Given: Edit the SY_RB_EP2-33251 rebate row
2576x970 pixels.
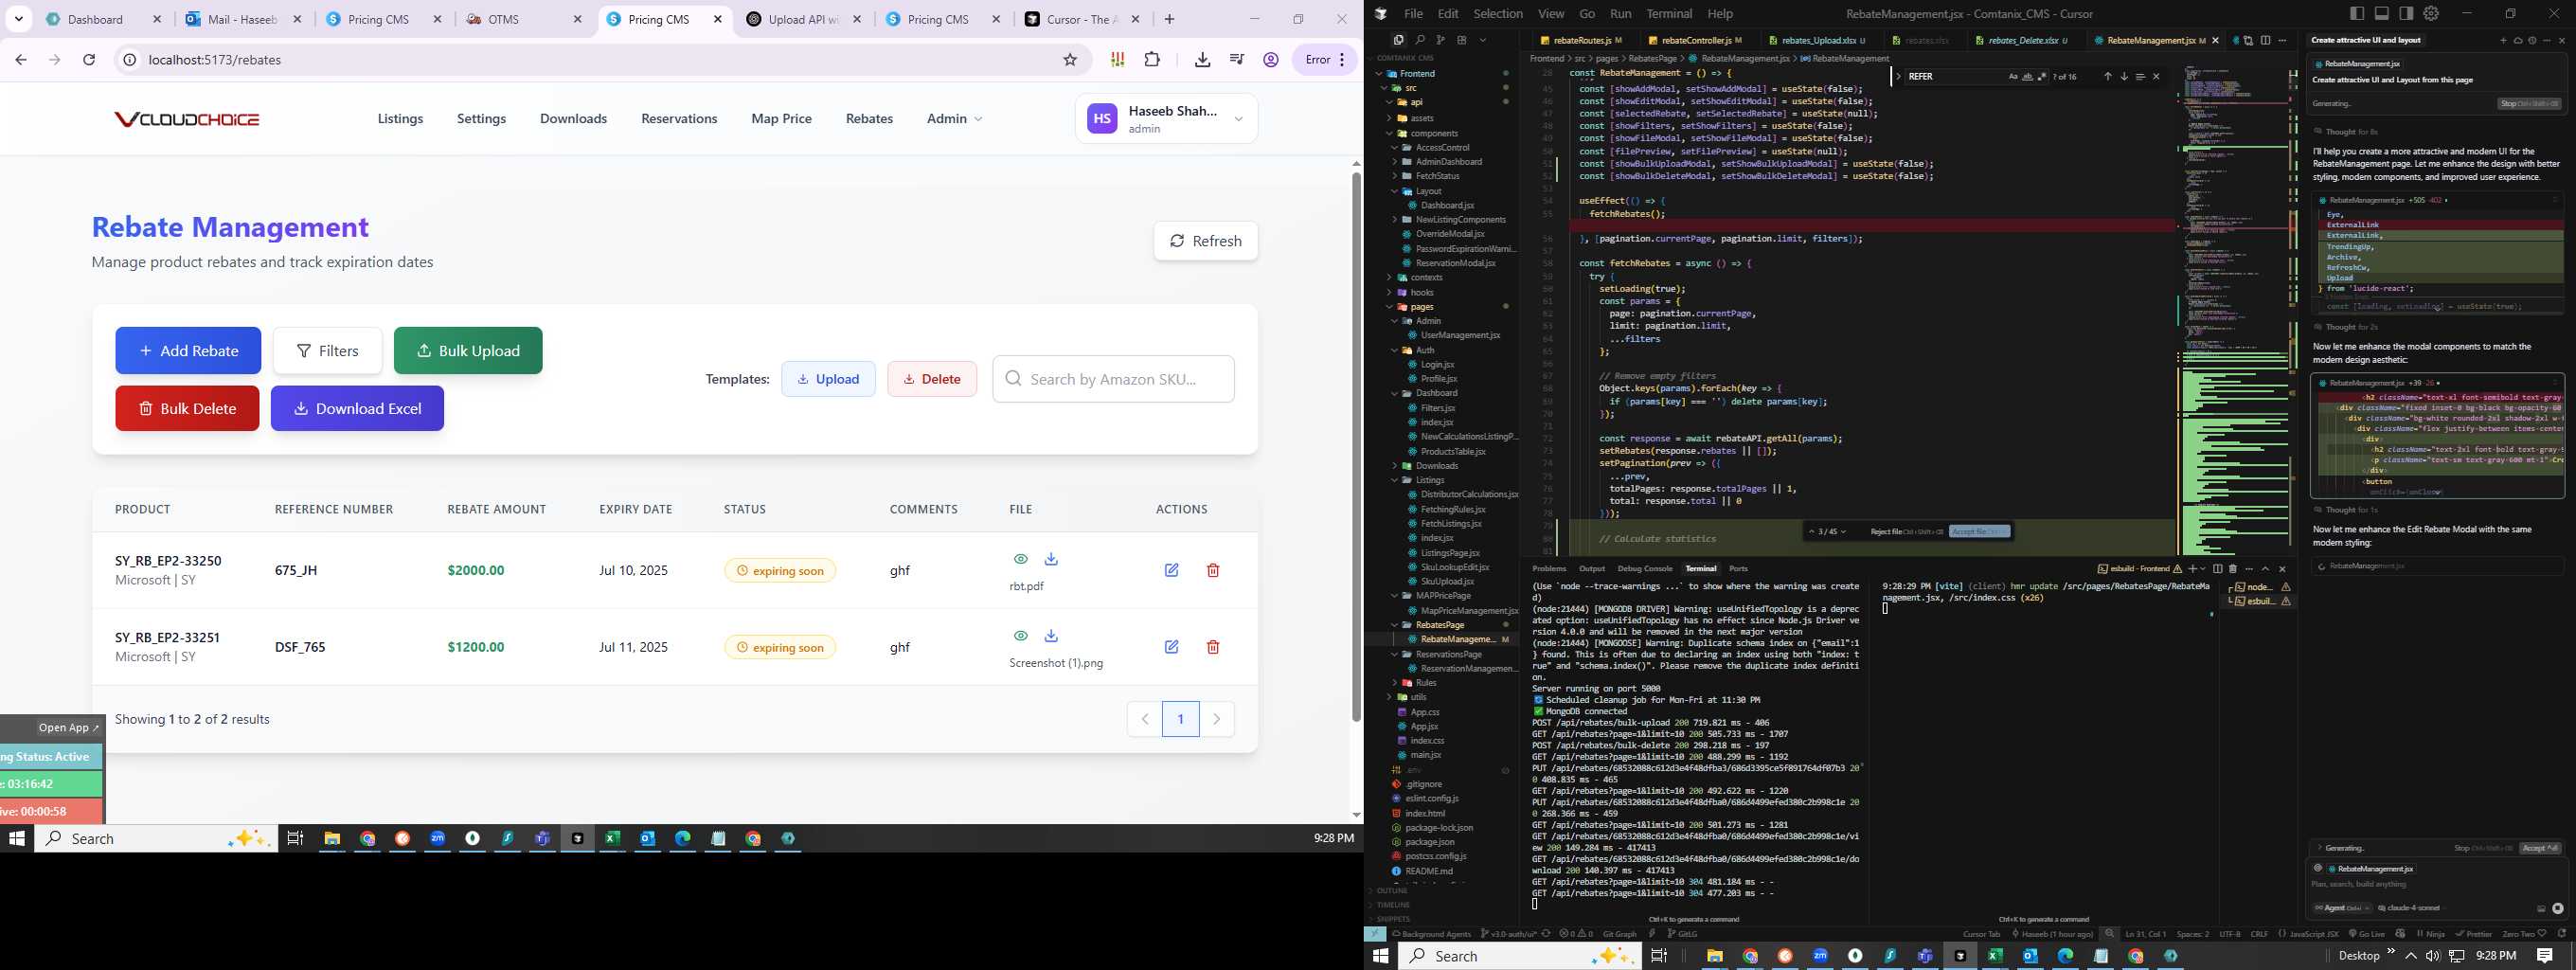Looking at the screenshot, I should click(x=1171, y=647).
